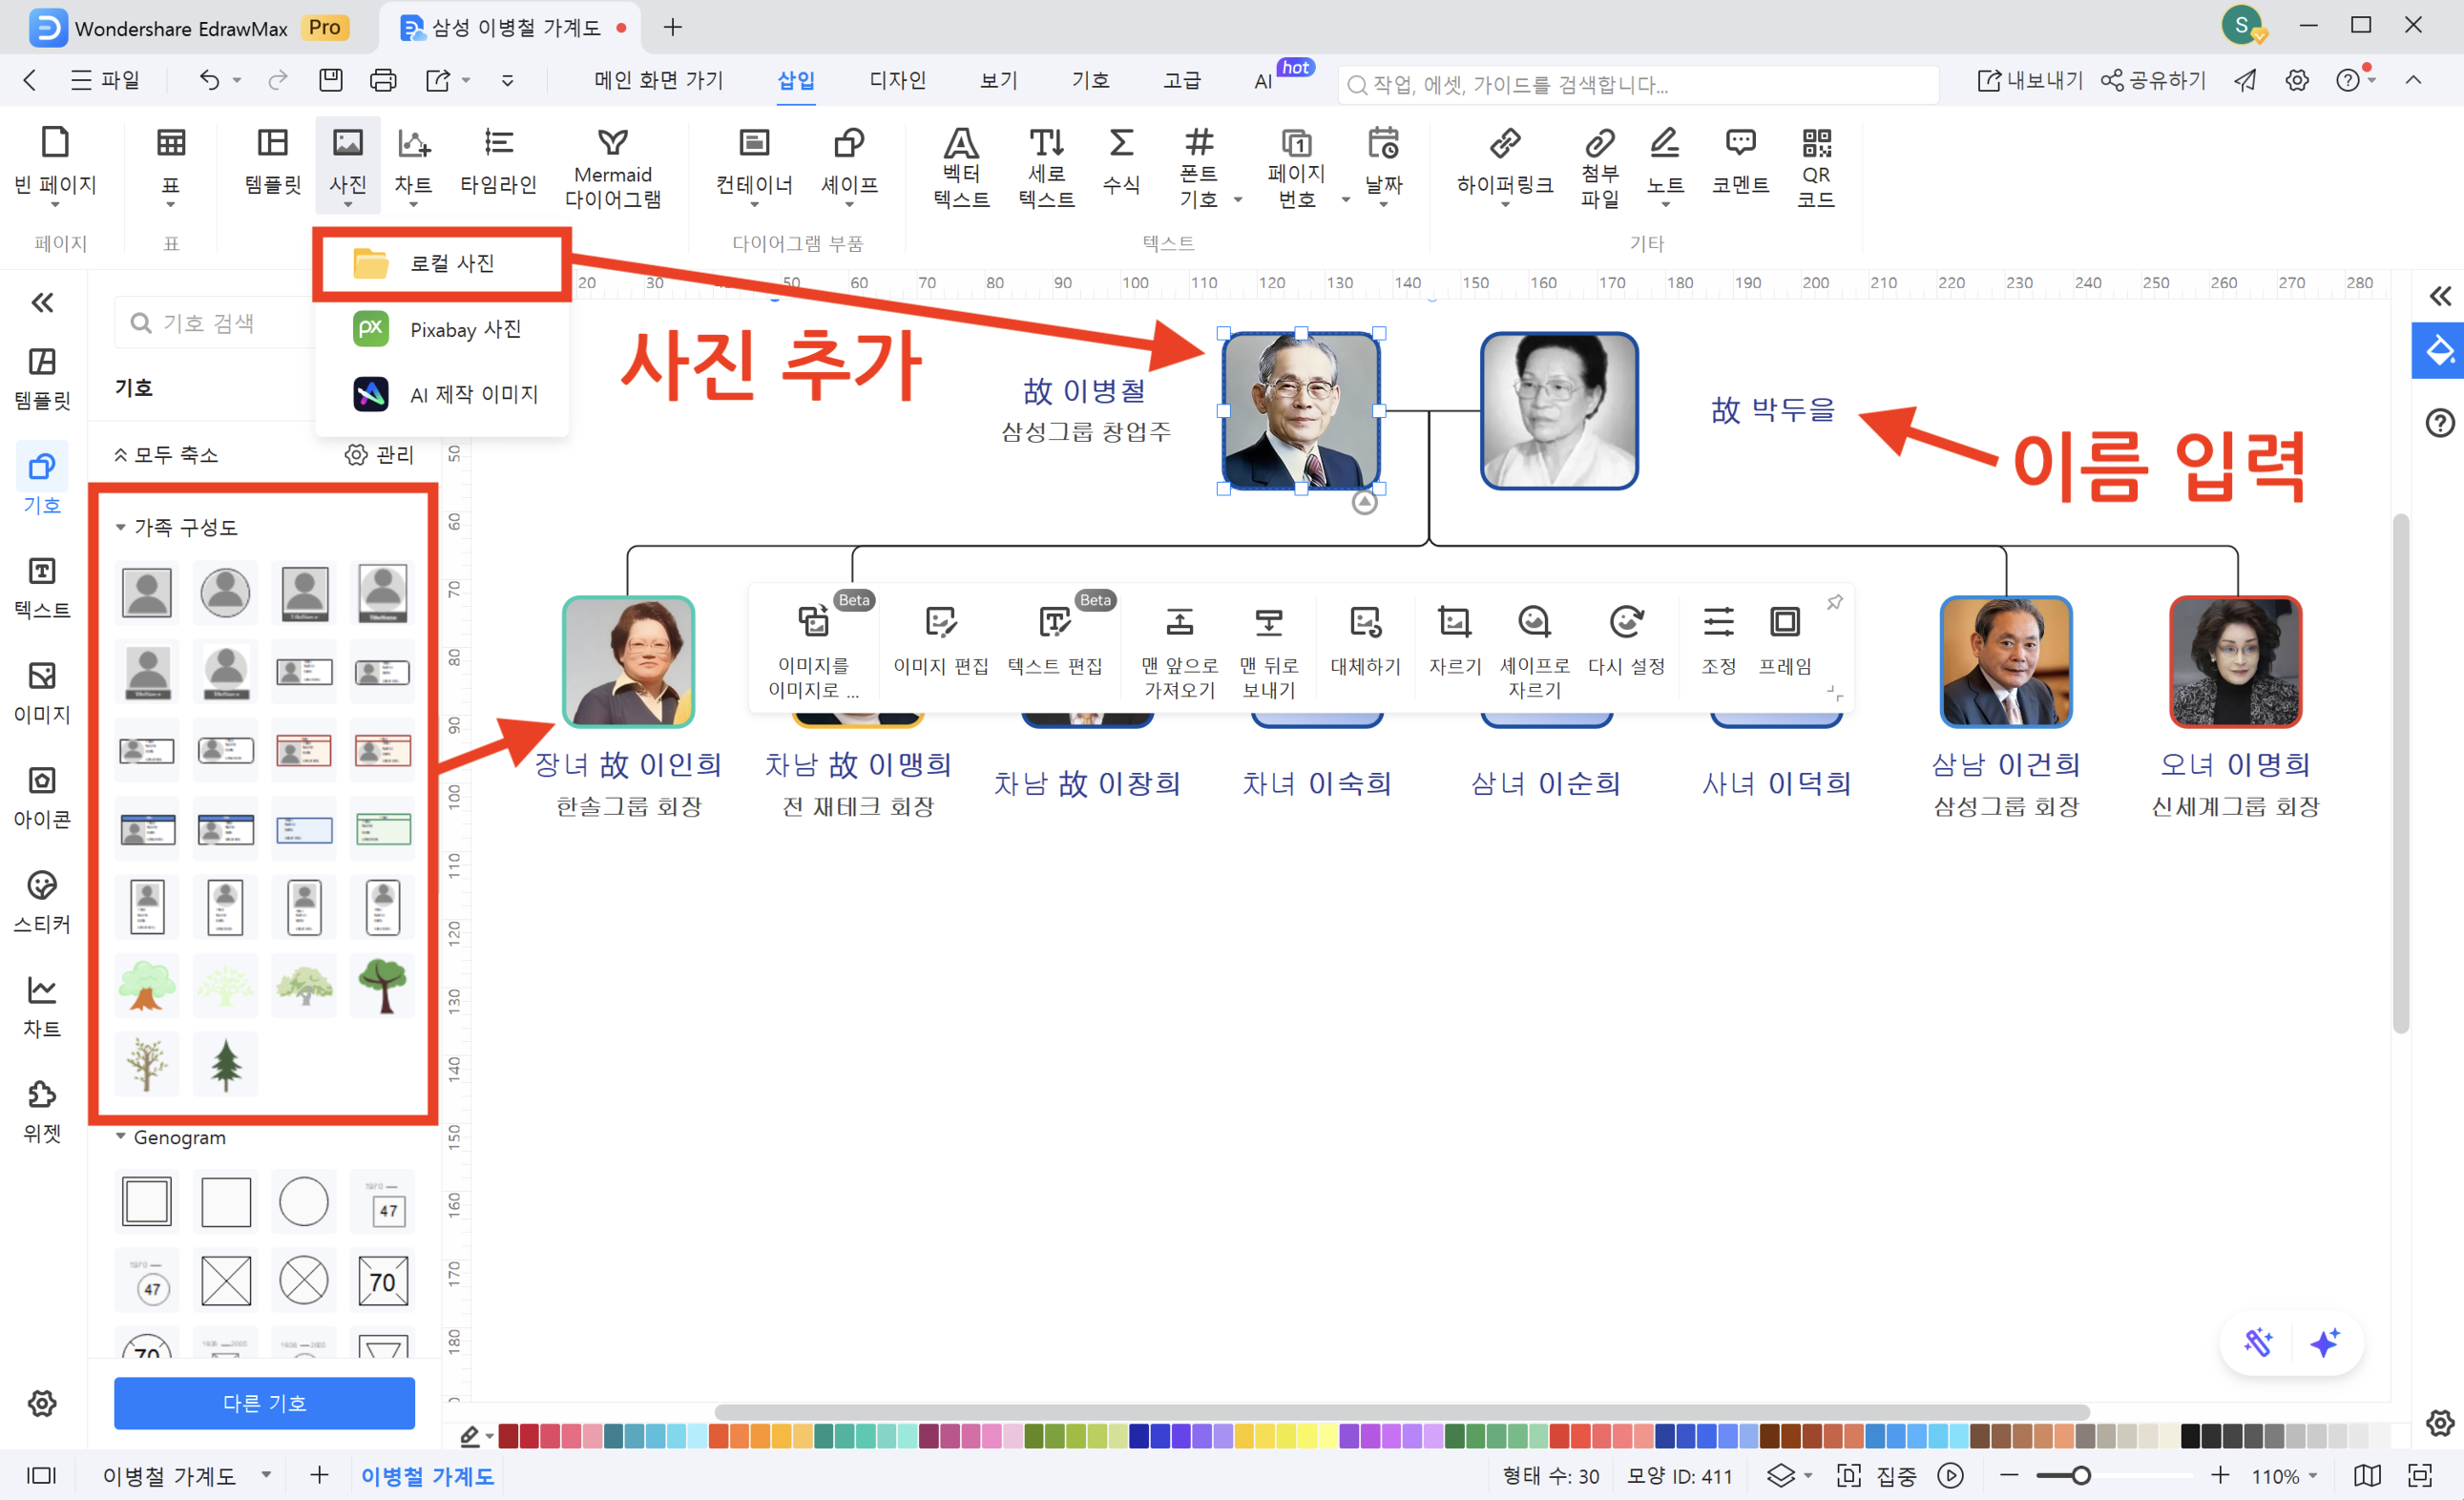The image size is (2464, 1500).
Task: Switch to the 디자인 ribbon tab
Action: [x=897, y=80]
